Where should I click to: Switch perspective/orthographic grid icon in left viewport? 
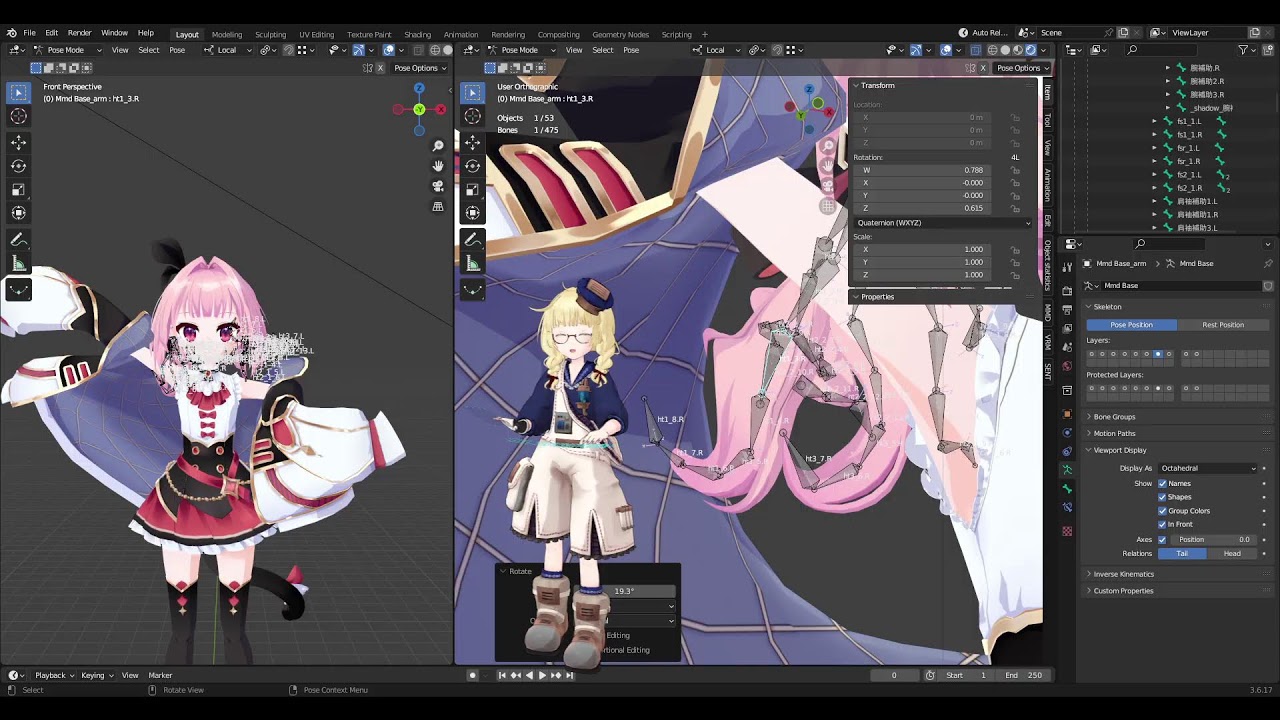pos(438,206)
